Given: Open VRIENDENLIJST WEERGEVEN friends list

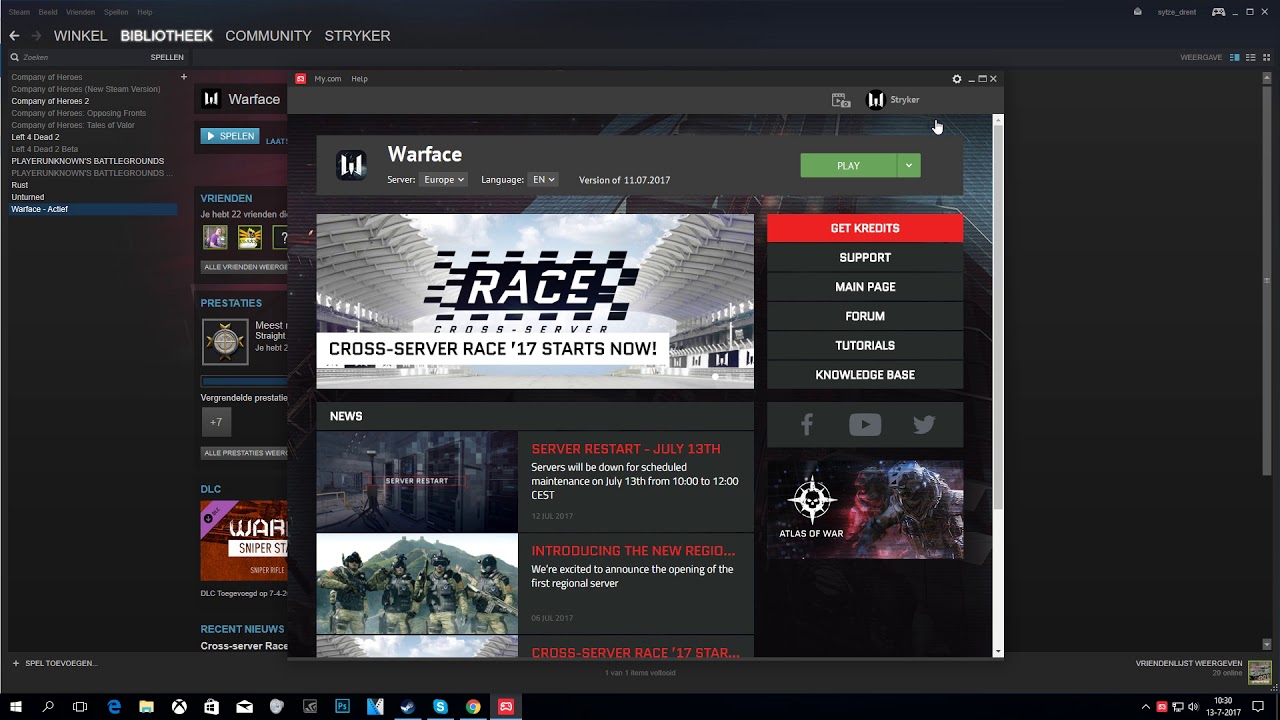Looking at the screenshot, I should [x=1189, y=664].
